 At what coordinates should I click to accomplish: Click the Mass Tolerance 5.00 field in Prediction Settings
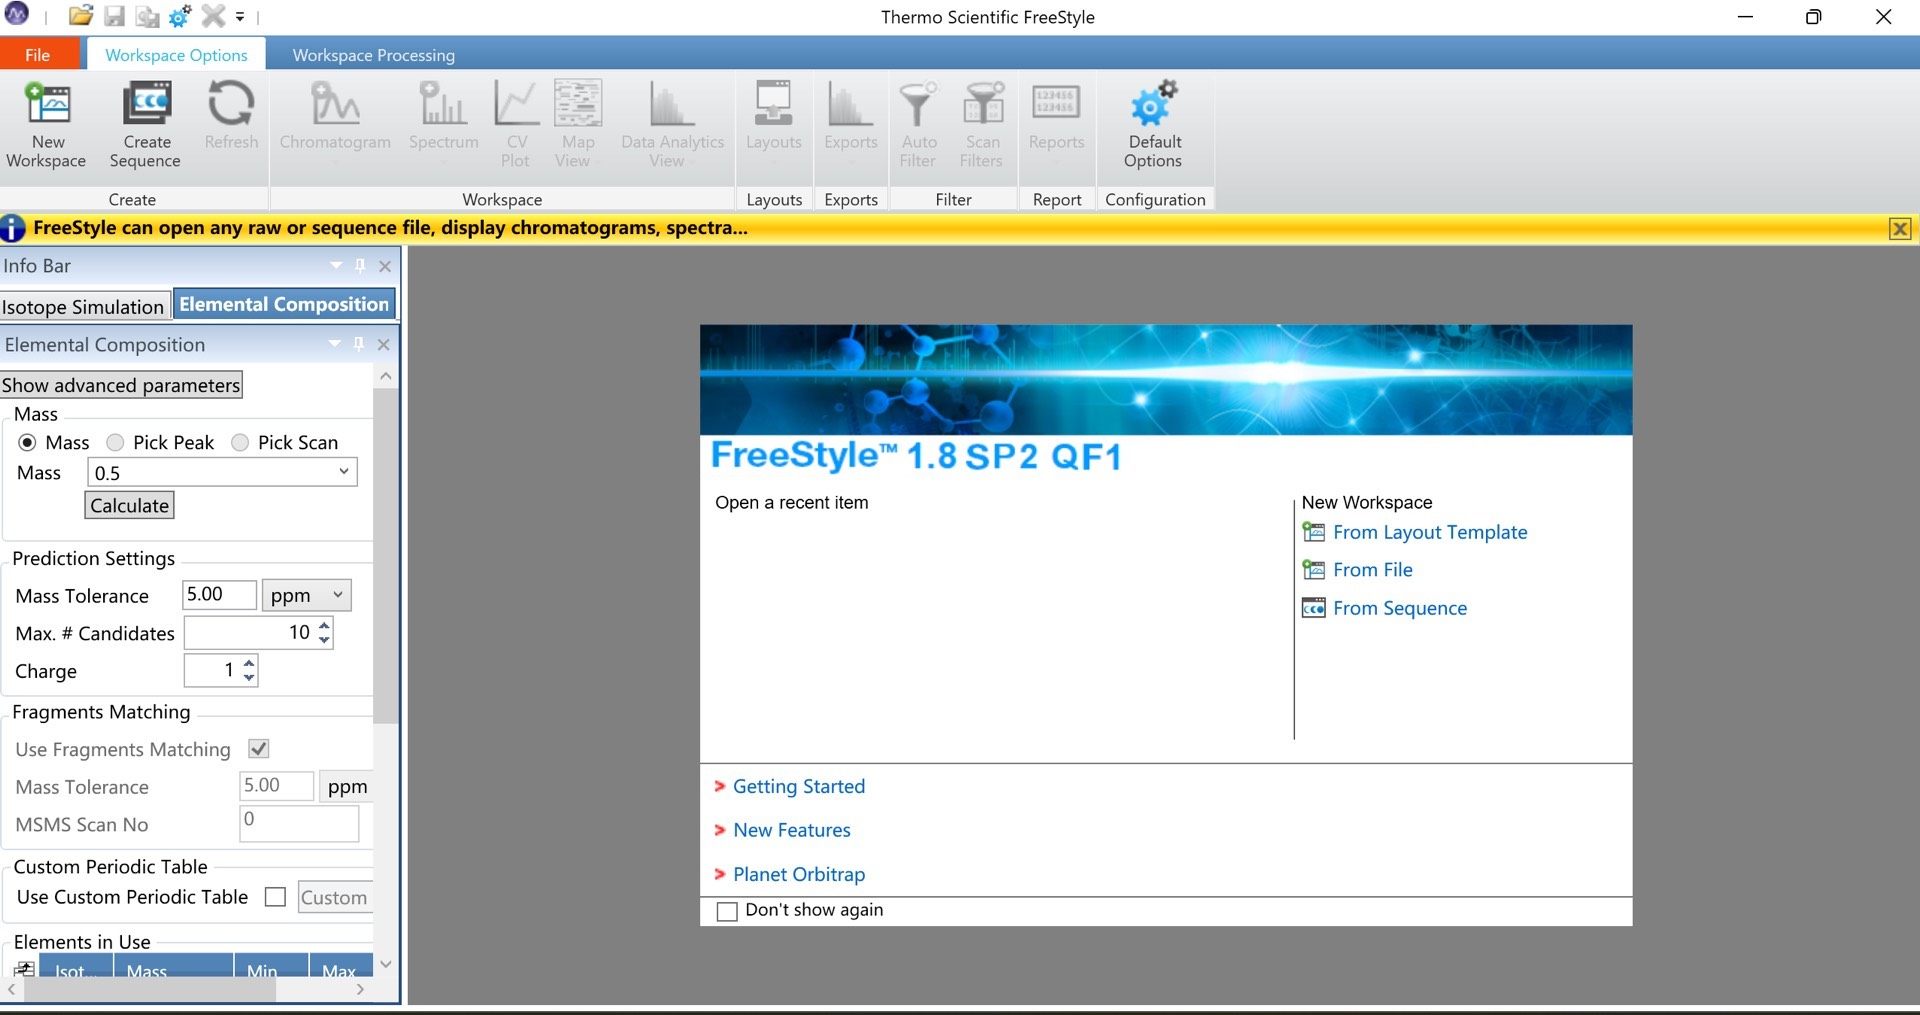tap(220, 595)
